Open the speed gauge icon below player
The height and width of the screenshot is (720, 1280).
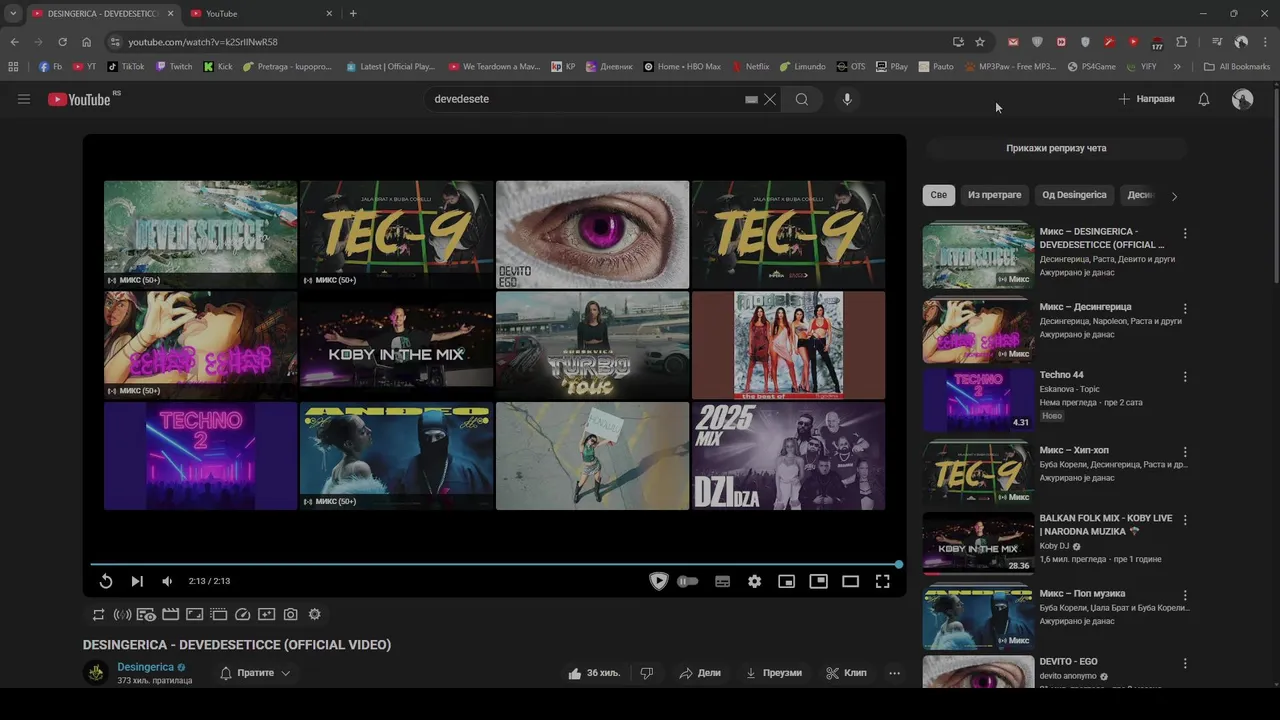tap(242, 615)
